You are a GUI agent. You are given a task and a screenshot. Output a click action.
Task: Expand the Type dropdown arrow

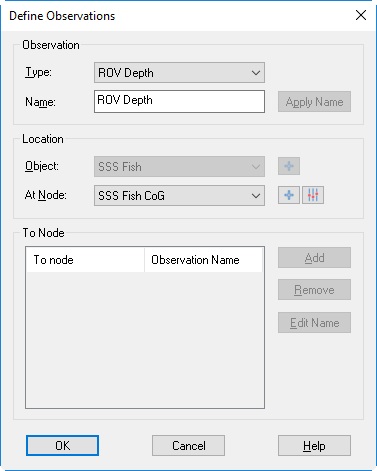point(256,73)
